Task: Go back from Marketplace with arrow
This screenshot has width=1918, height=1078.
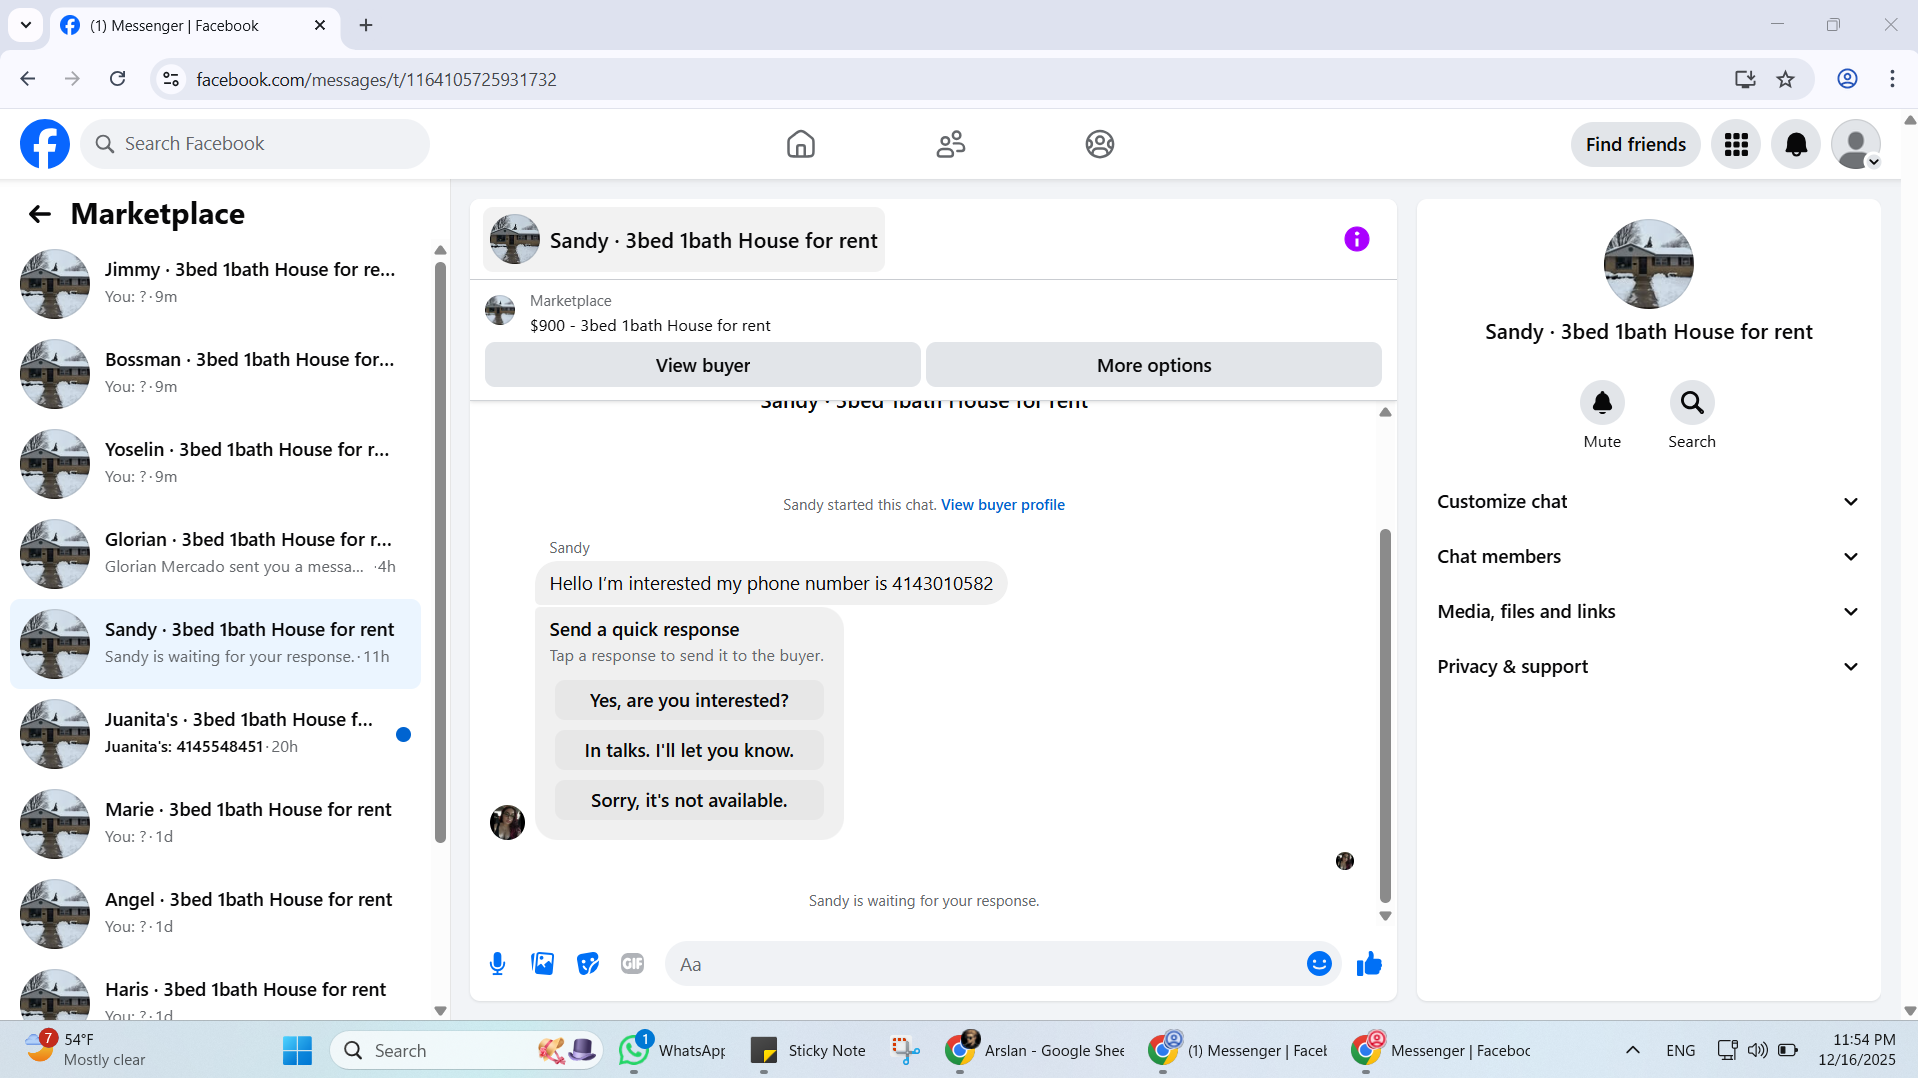Action: point(39,213)
